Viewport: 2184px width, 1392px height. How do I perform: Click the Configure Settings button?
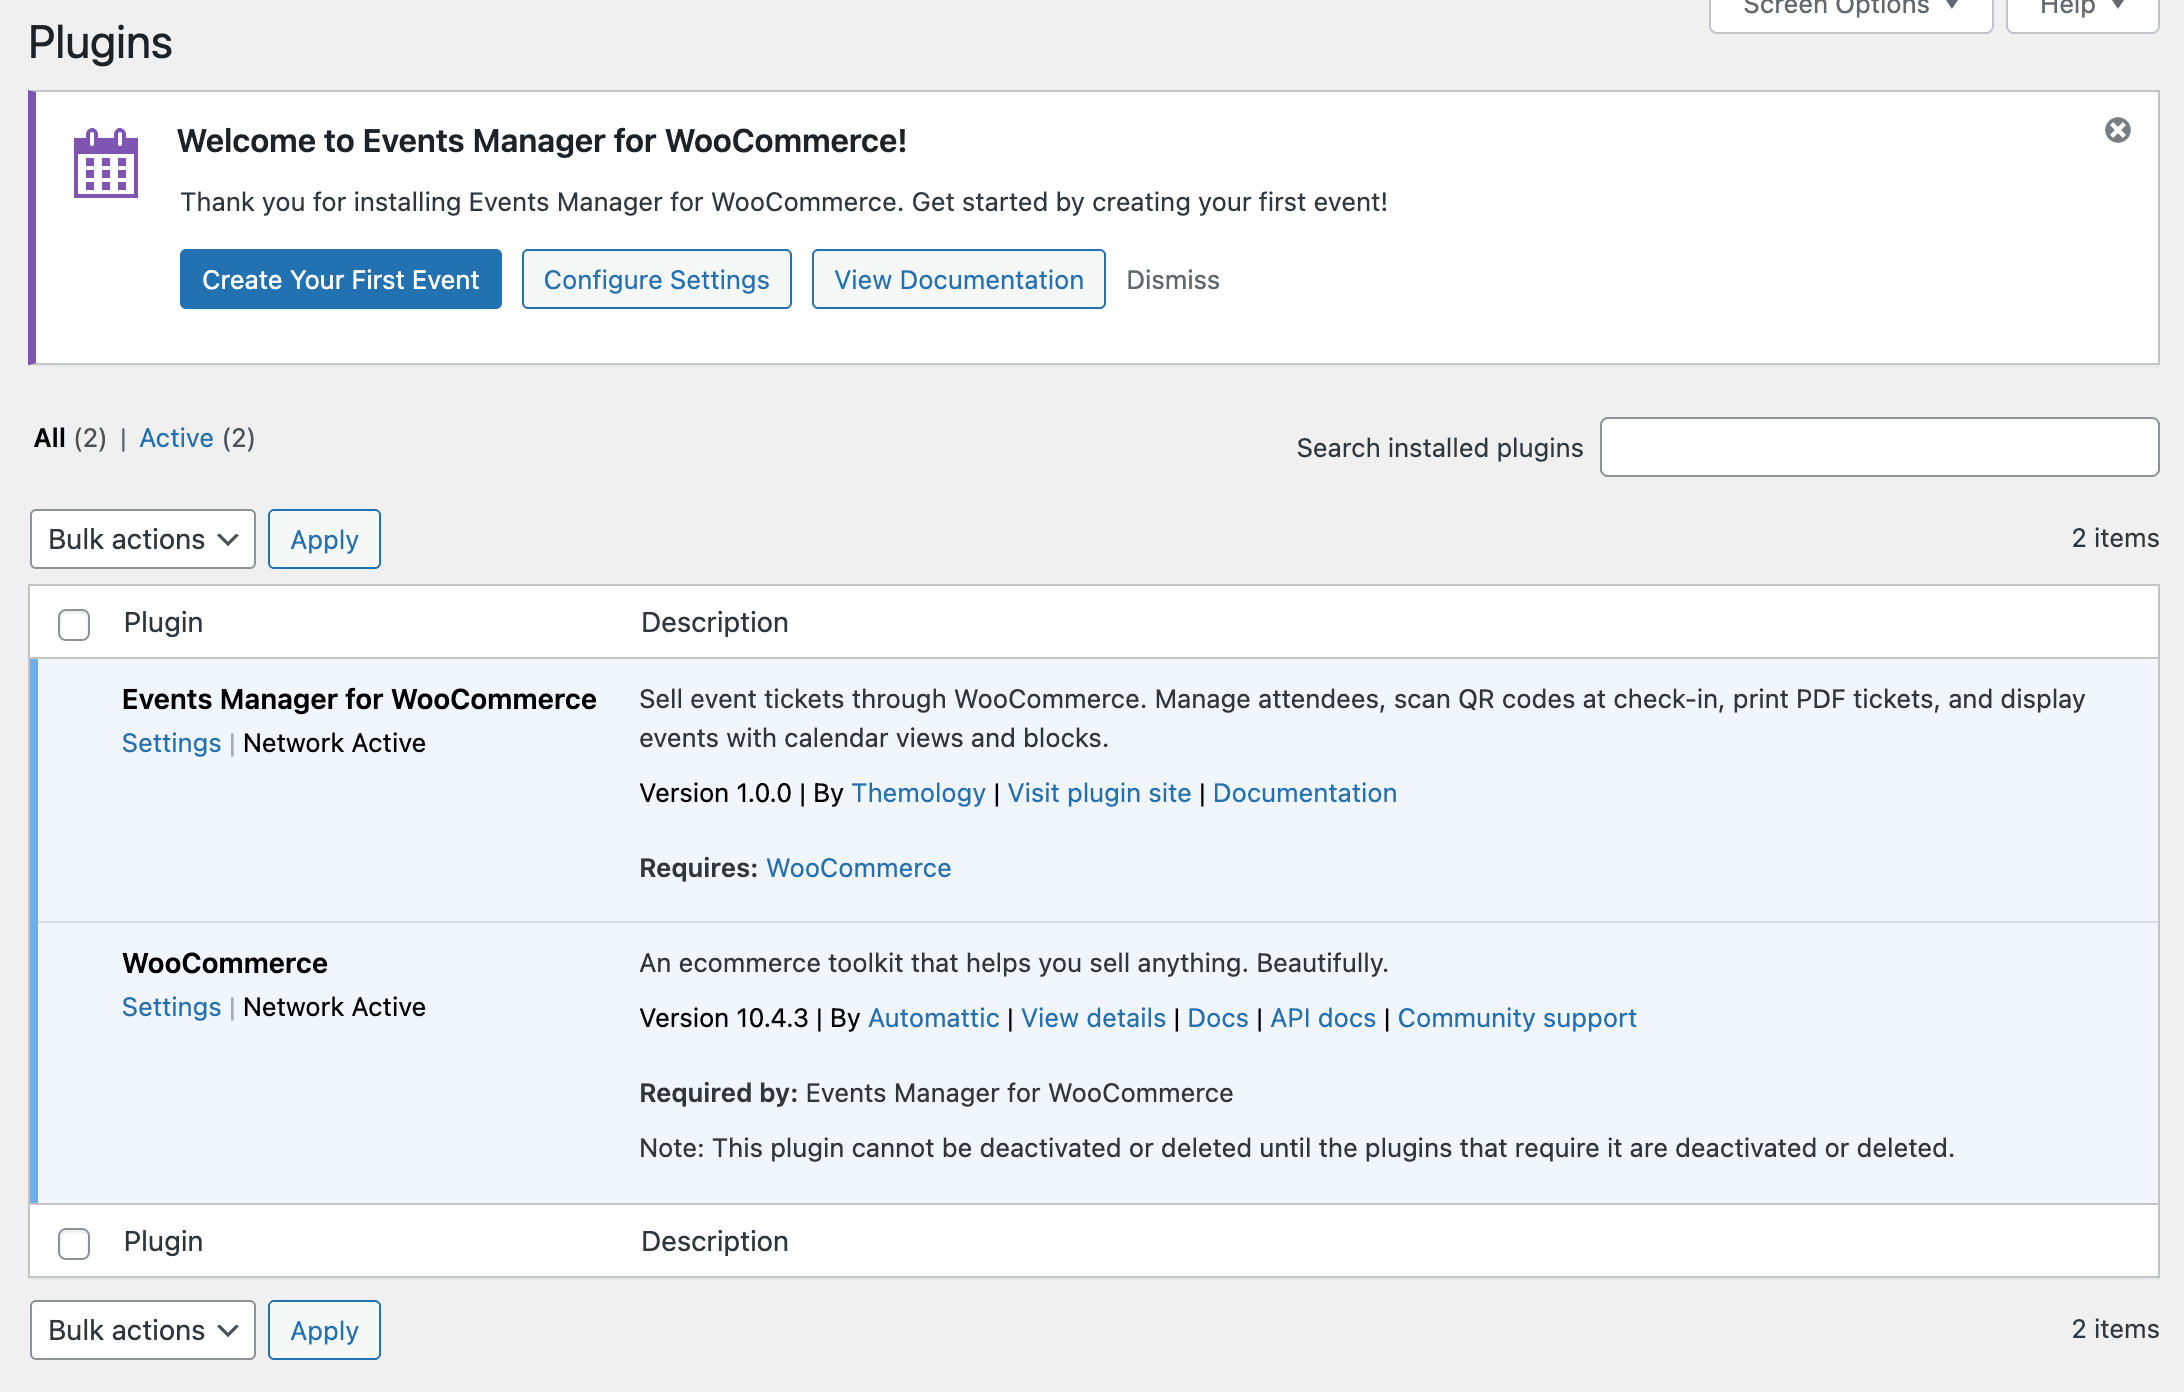point(656,280)
